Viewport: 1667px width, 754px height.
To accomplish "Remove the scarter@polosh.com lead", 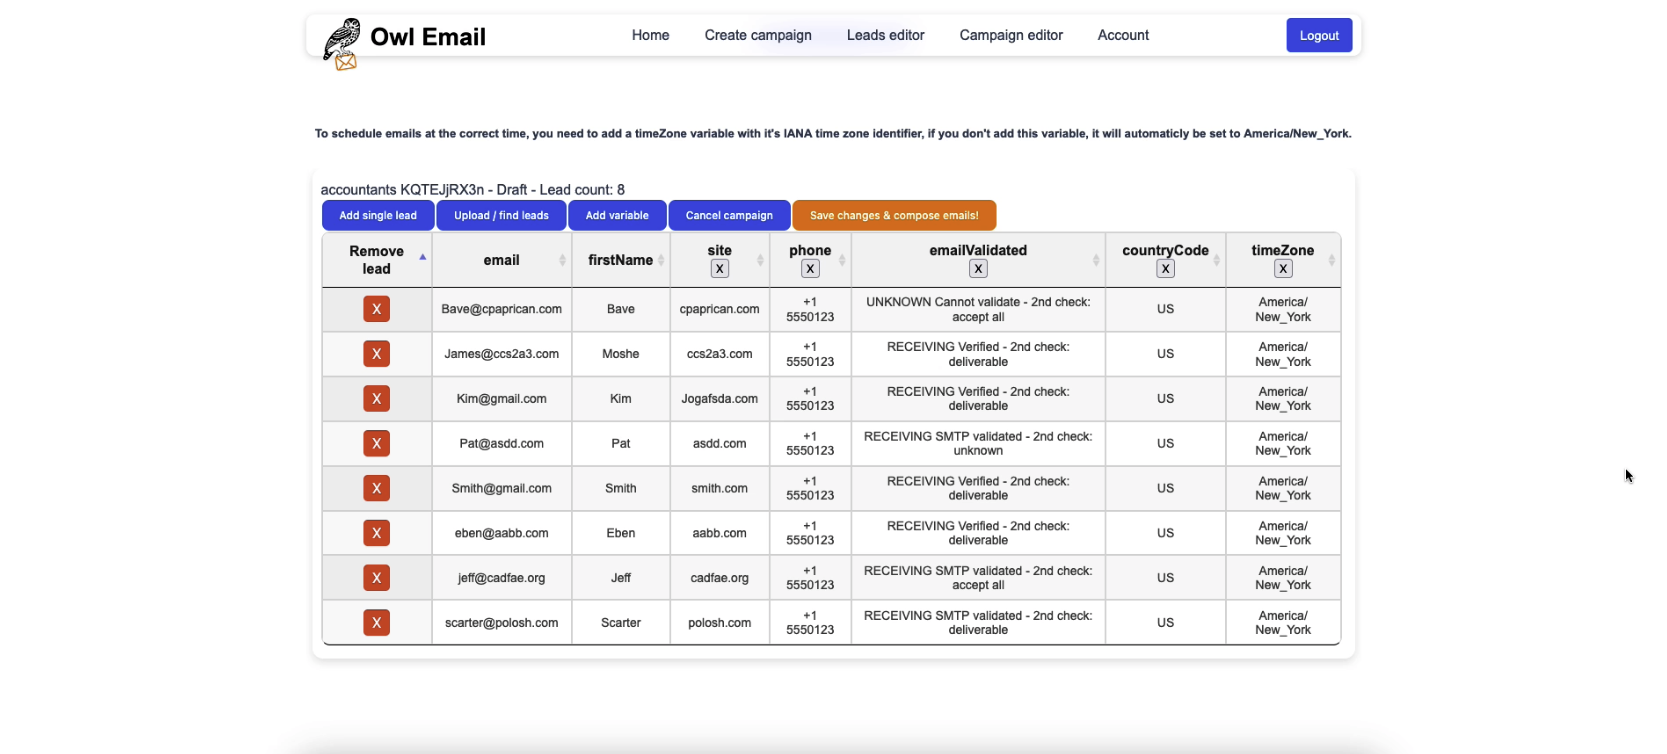I will 376,623.
